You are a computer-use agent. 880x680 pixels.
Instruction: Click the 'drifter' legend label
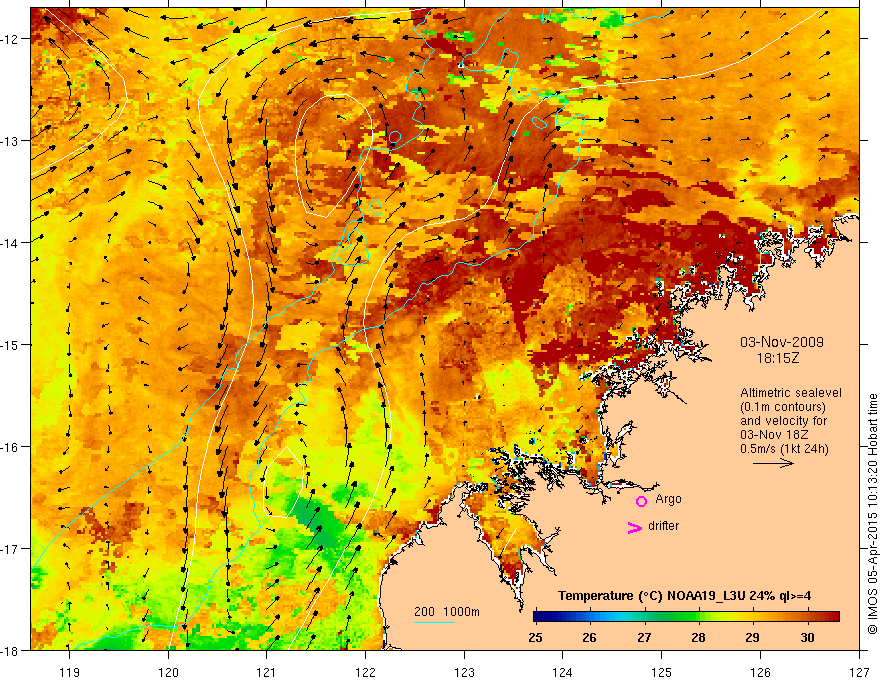point(663,526)
